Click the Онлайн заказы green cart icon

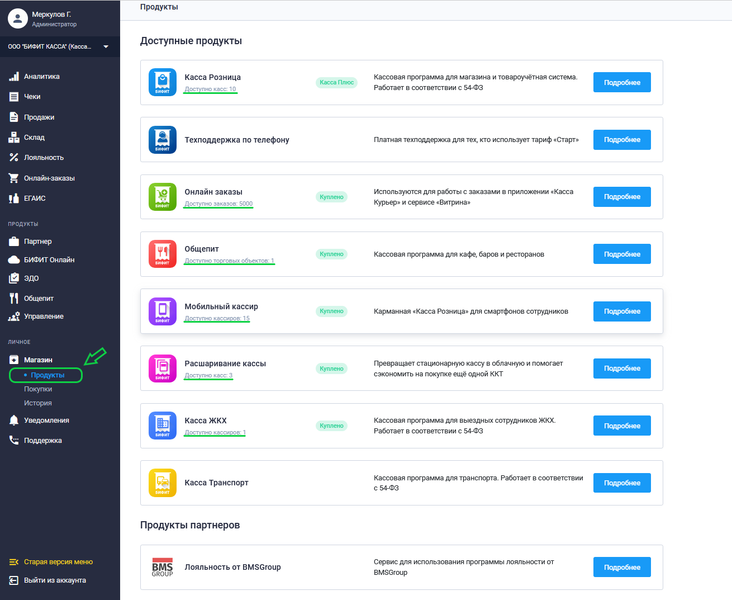click(x=162, y=196)
